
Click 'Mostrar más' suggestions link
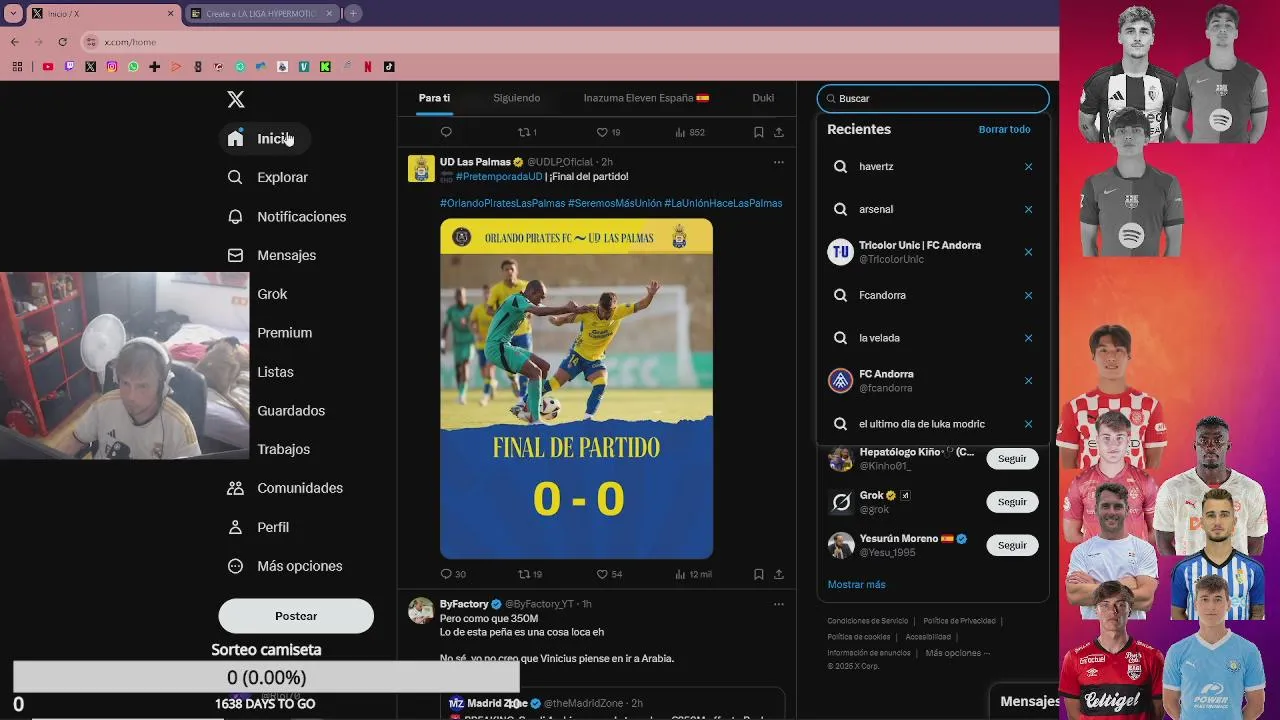point(856,584)
